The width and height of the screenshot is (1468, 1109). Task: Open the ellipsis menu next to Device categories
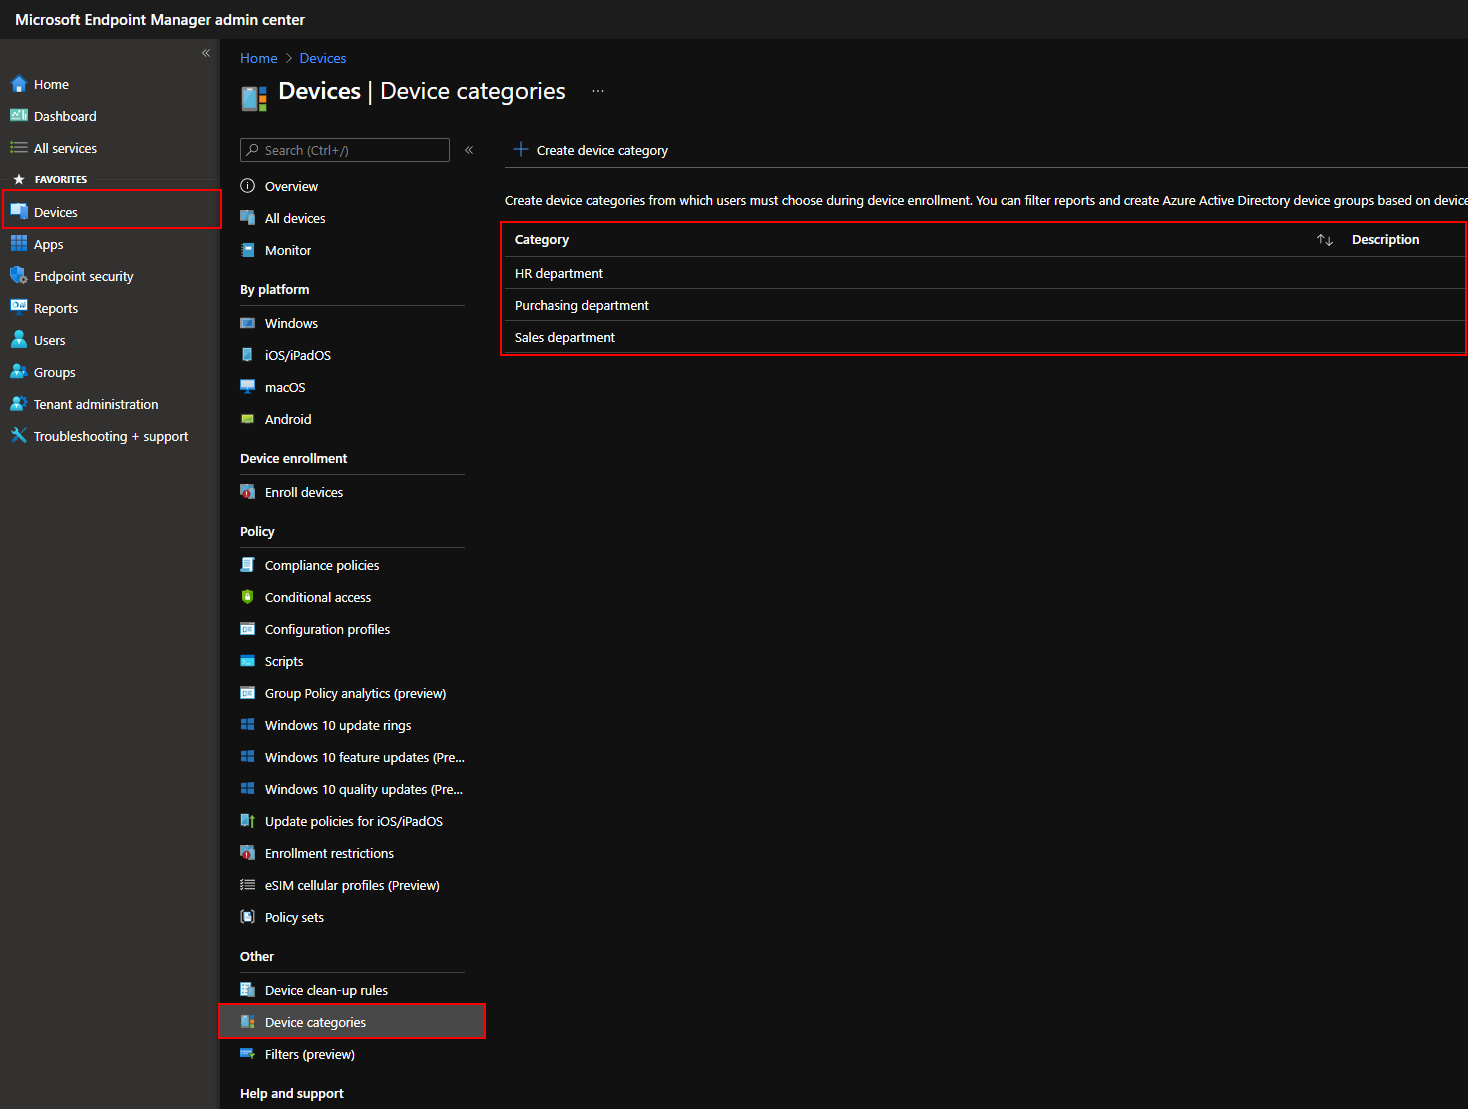pyautogui.click(x=597, y=90)
